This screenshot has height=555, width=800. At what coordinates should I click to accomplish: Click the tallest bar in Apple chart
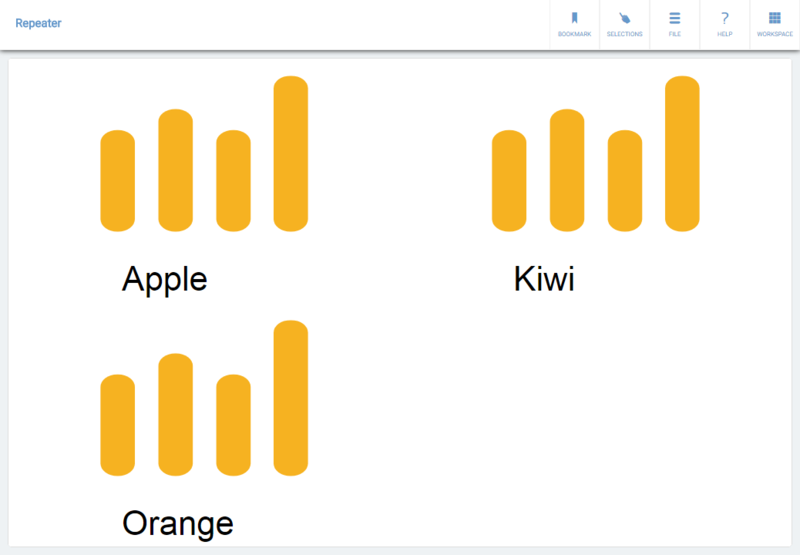pos(291,154)
